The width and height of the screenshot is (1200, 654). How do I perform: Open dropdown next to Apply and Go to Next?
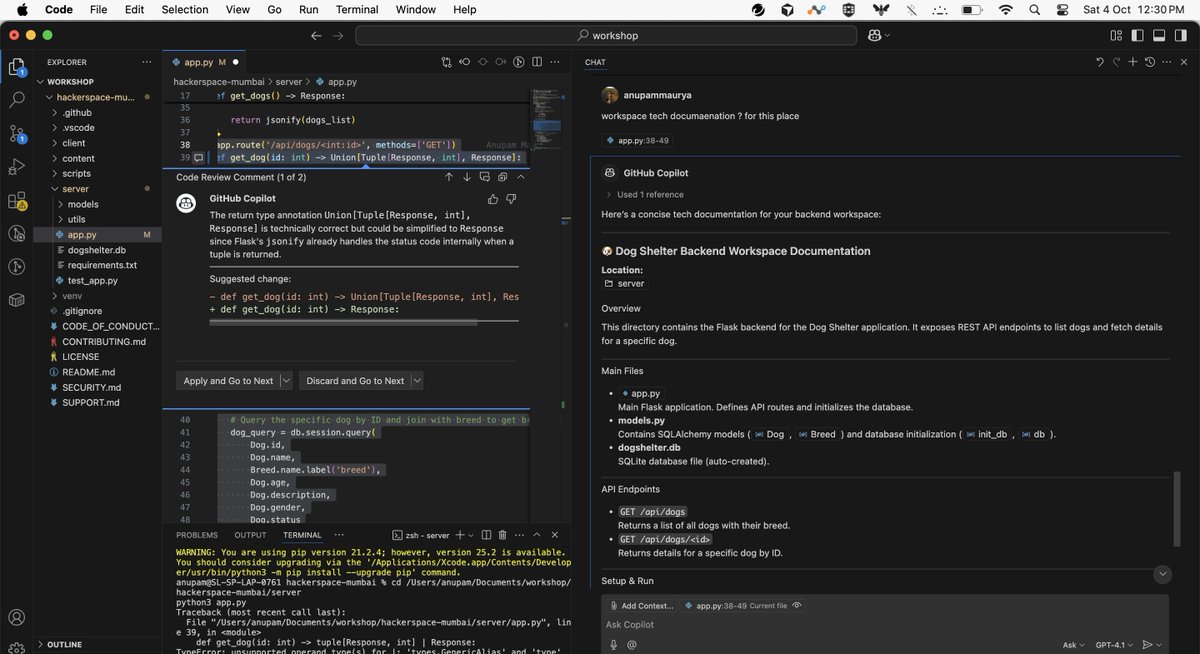(287, 381)
